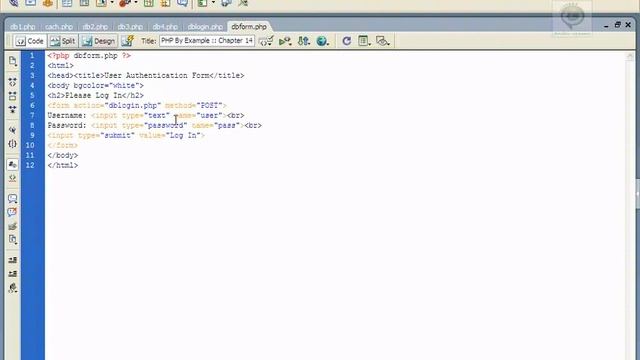Open the View Options menu
Viewport: 640px width, 360px height.
point(364,41)
